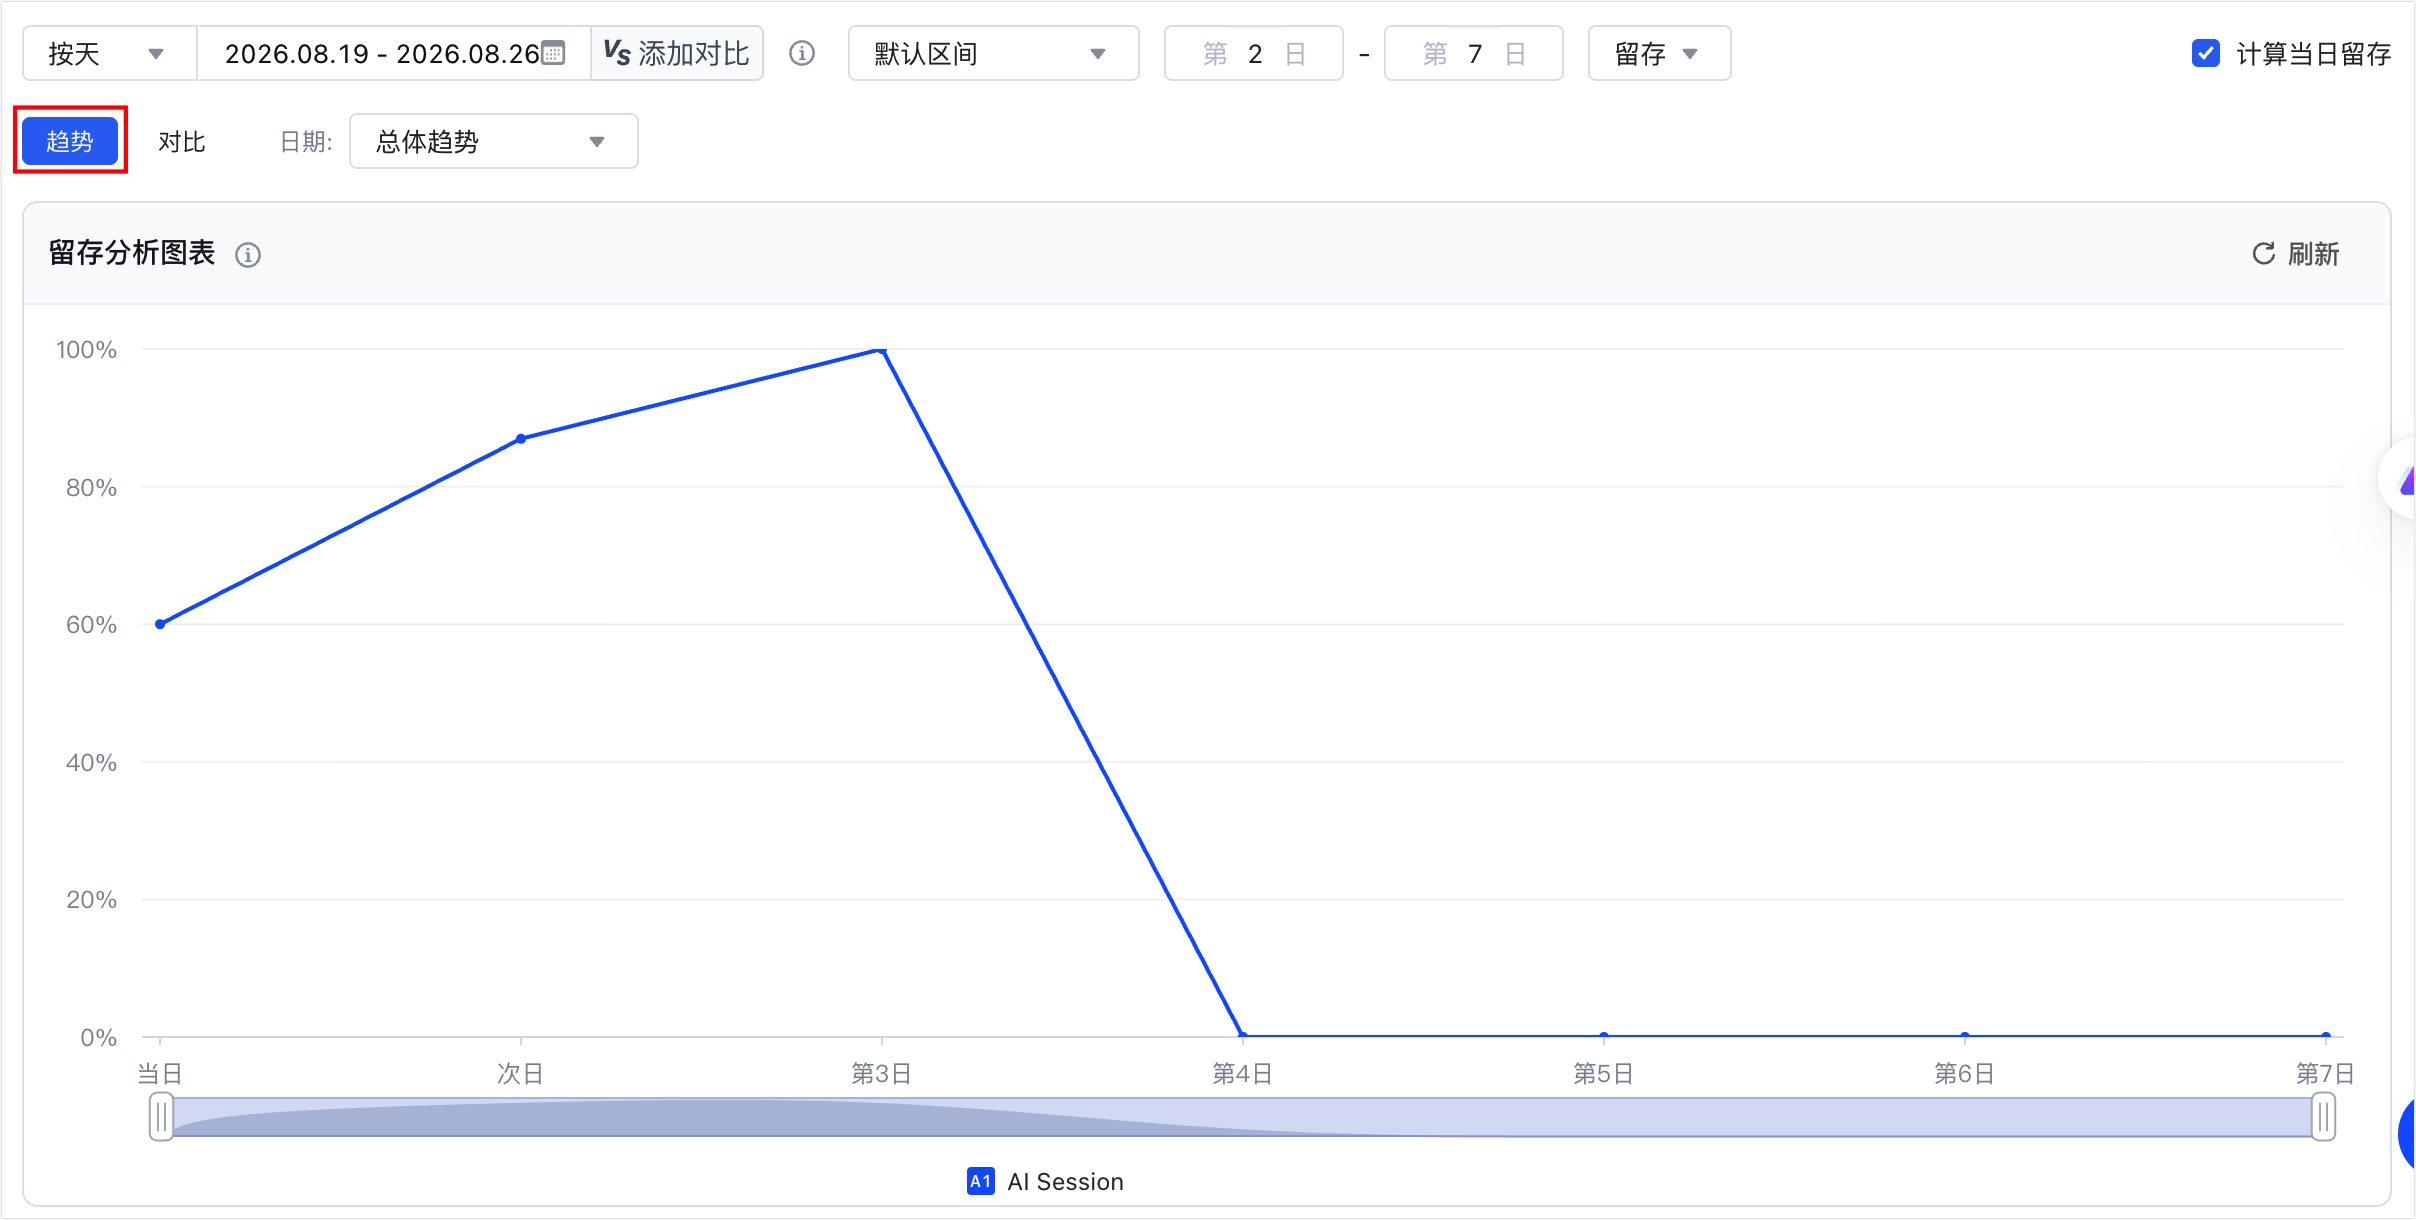The height and width of the screenshot is (1220, 2416).
Task: Click the right handle of range slider
Action: (x=2324, y=1117)
